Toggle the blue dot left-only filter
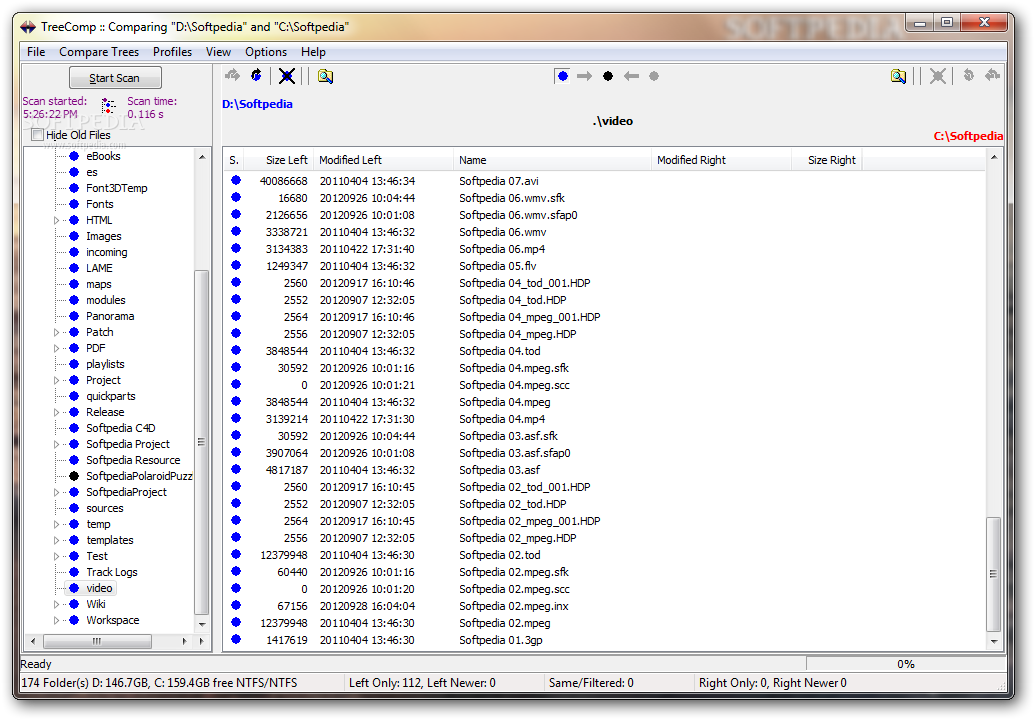Viewport: 1035px width, 720px height. pyautogui.click(x=562, y=76)
